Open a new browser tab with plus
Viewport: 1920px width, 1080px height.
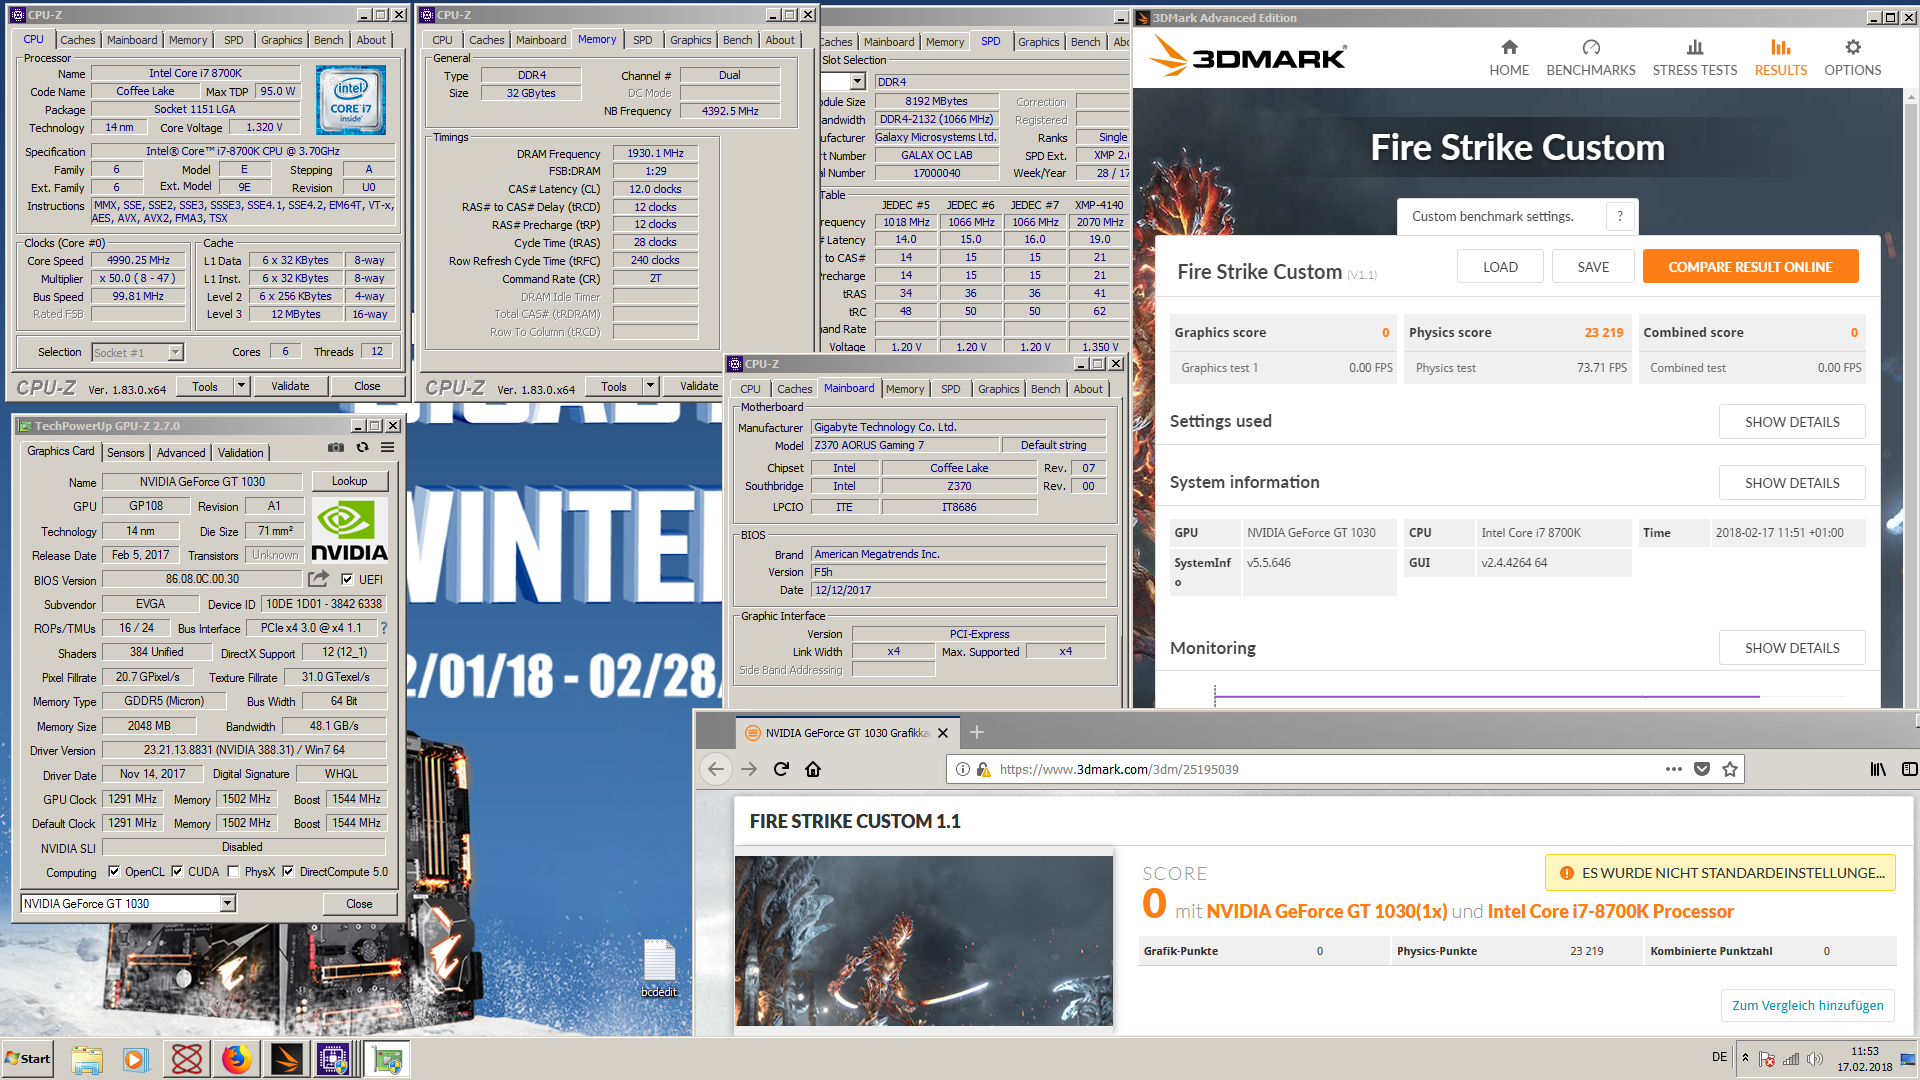(x=977, y=732)
